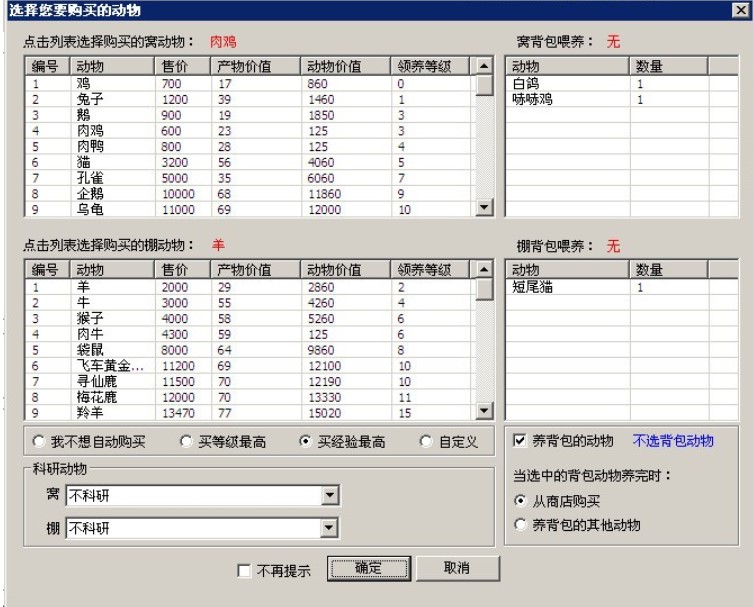753x607 pixels.
Task: Select 肉鸡 row in 窝动物 list
Action: tap(250, 131)
